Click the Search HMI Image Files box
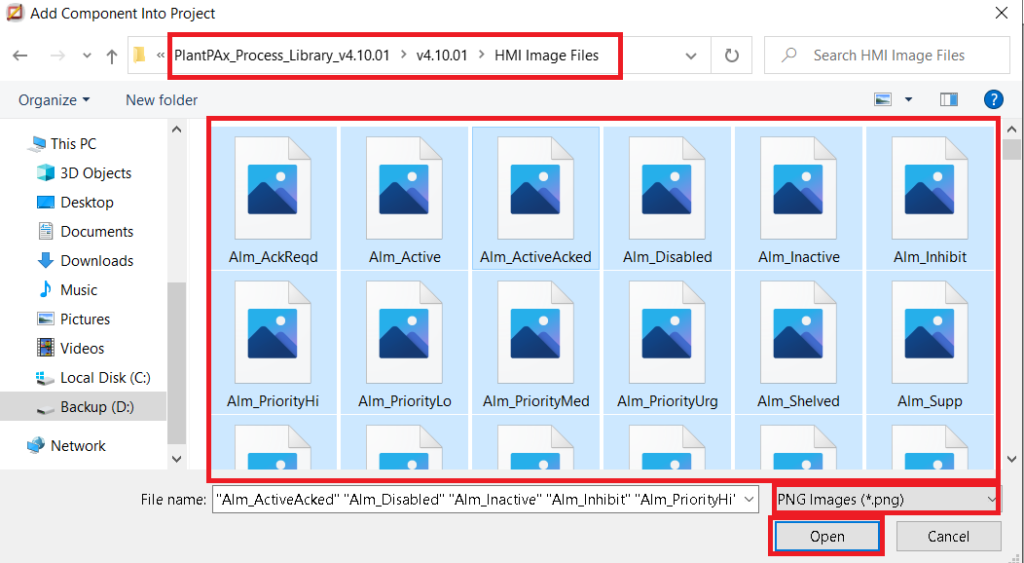The image size is (1024, 563). point(887,56)
